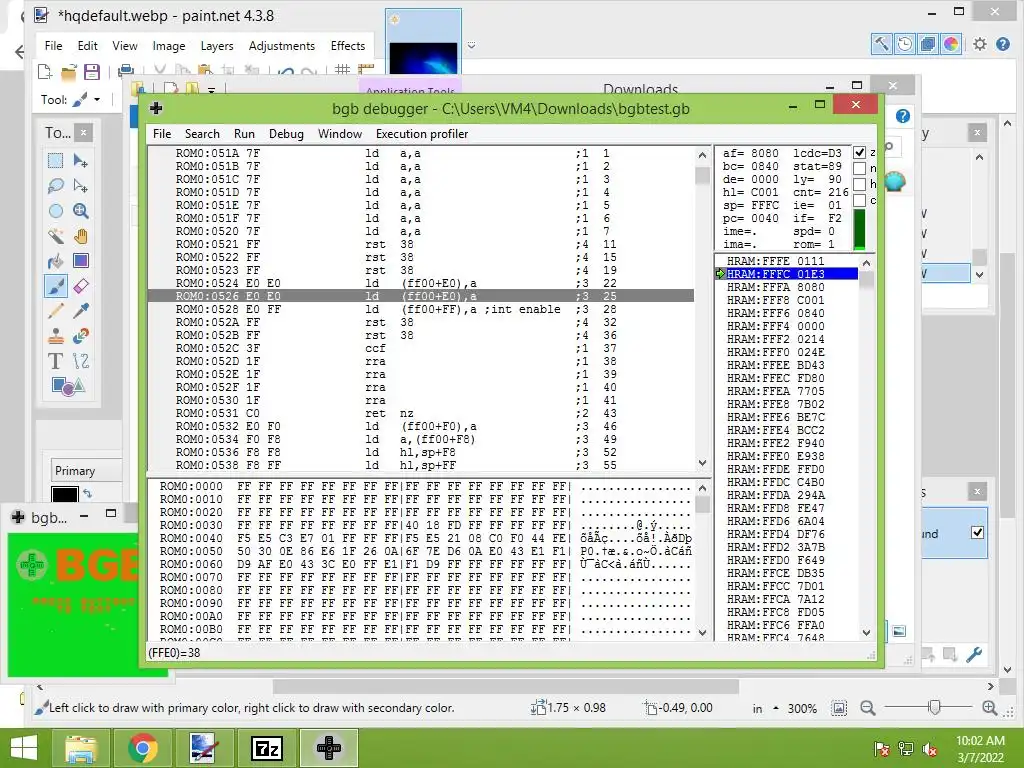Toggle the z flag checkbox

point(859,152)
